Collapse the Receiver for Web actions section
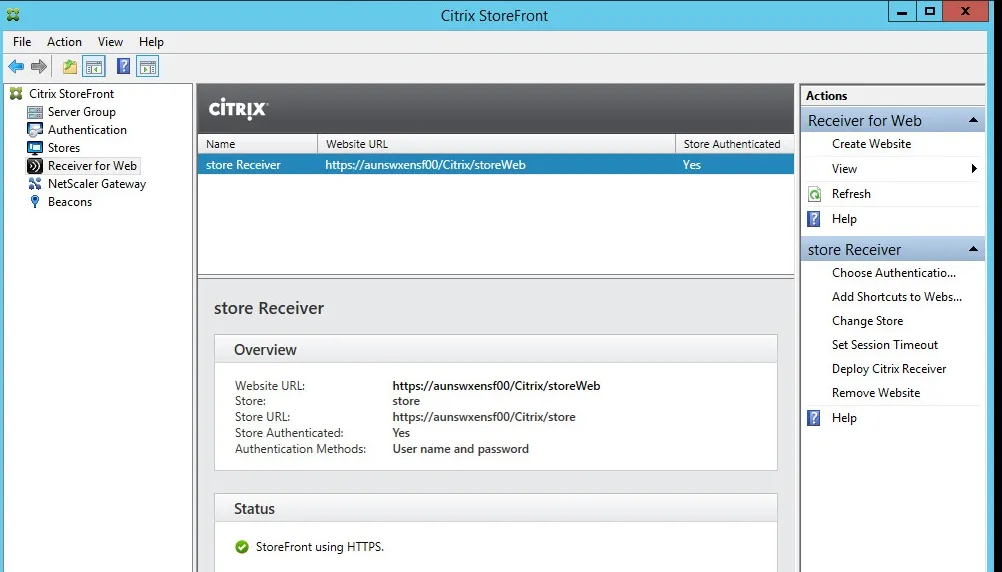This screenshot has width=1002, height=572. click(973, 120)
